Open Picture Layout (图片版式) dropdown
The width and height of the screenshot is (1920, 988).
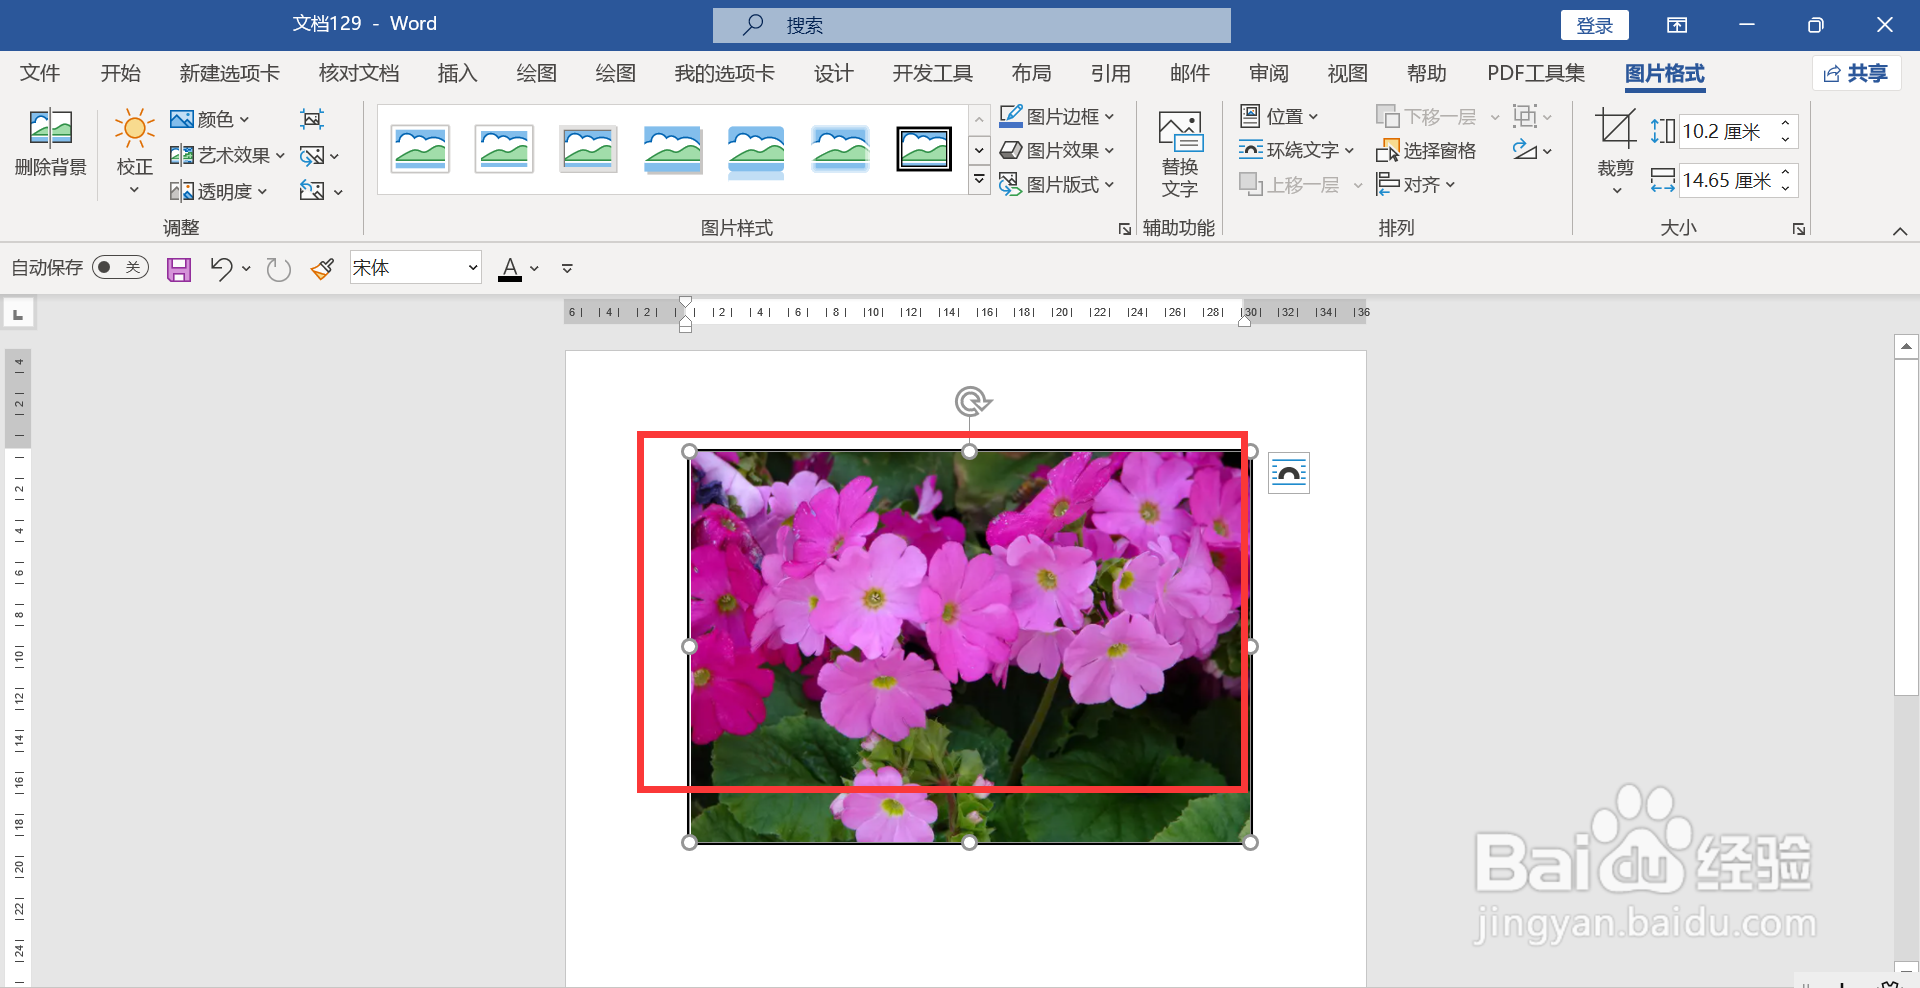(1057, 184)
